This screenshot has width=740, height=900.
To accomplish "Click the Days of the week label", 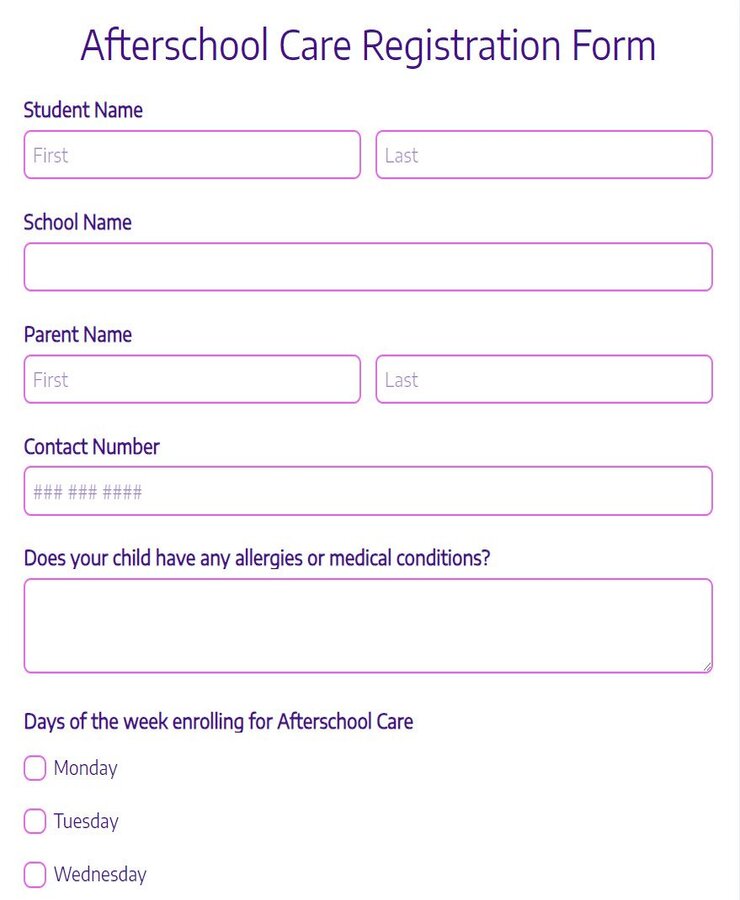I will tap(218, 721).
